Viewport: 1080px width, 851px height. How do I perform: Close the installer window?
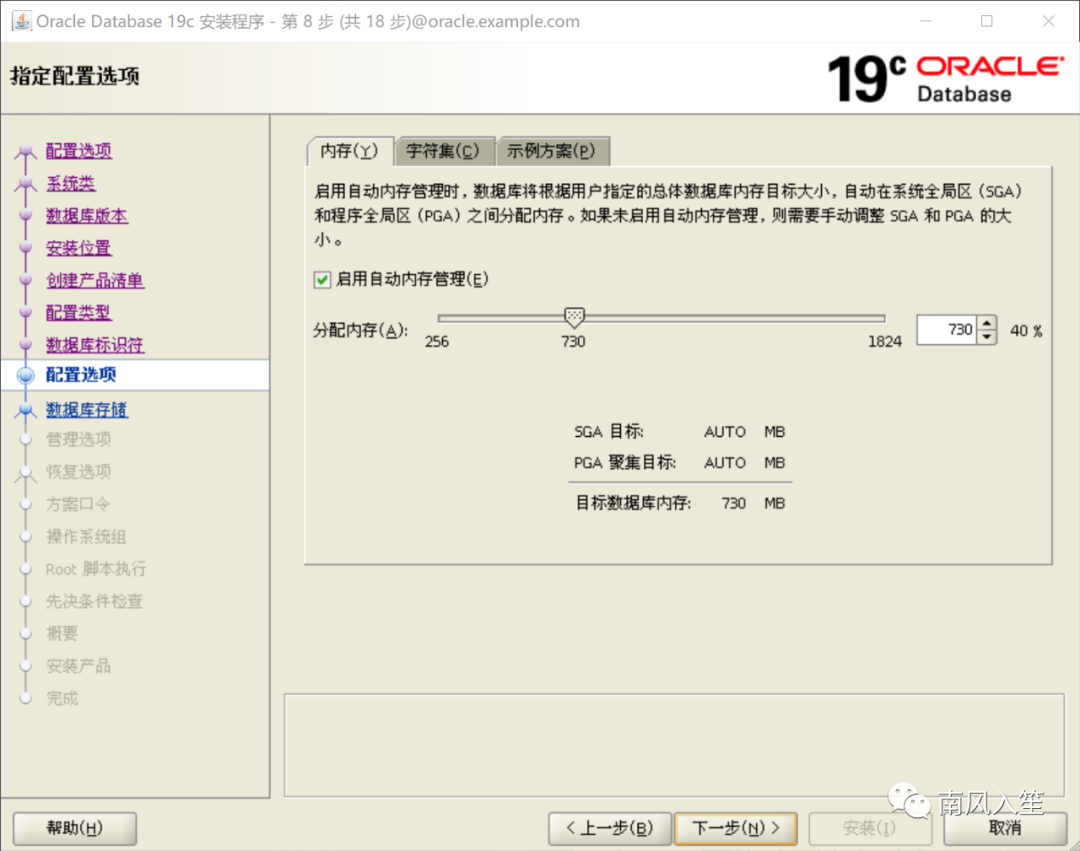[1048, 21]
